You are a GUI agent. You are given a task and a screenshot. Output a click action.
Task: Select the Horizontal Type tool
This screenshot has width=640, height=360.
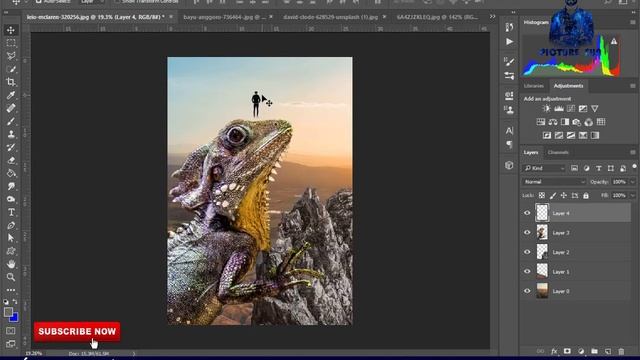coord(11,212)
